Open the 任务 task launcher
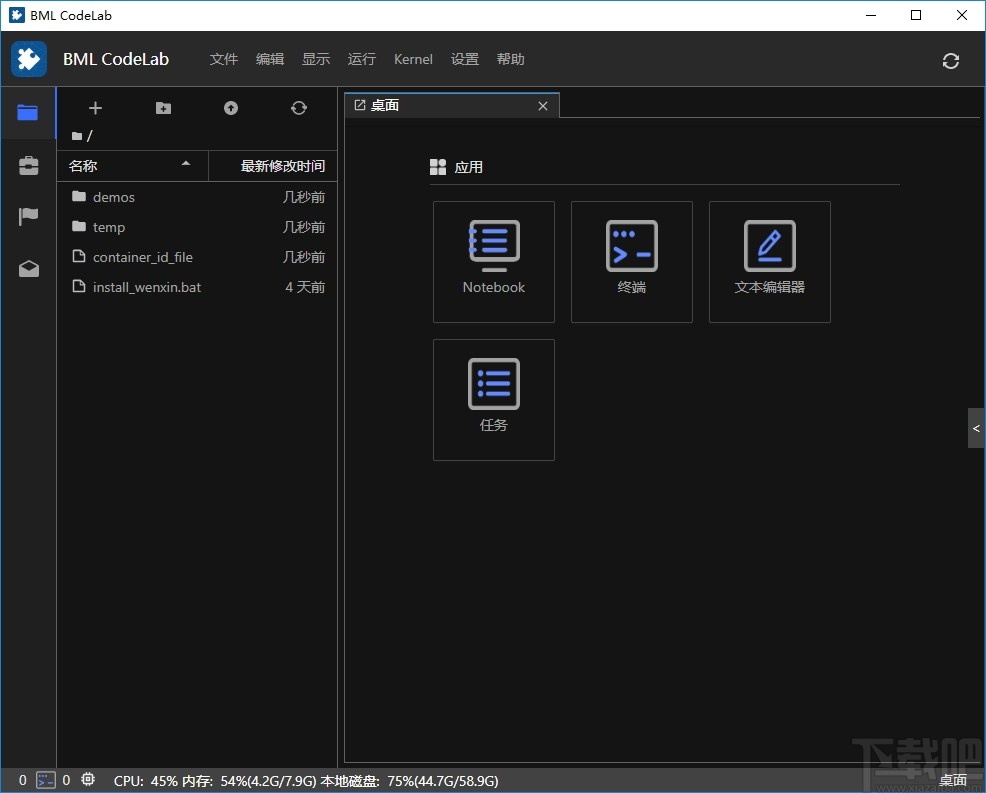 493,400
